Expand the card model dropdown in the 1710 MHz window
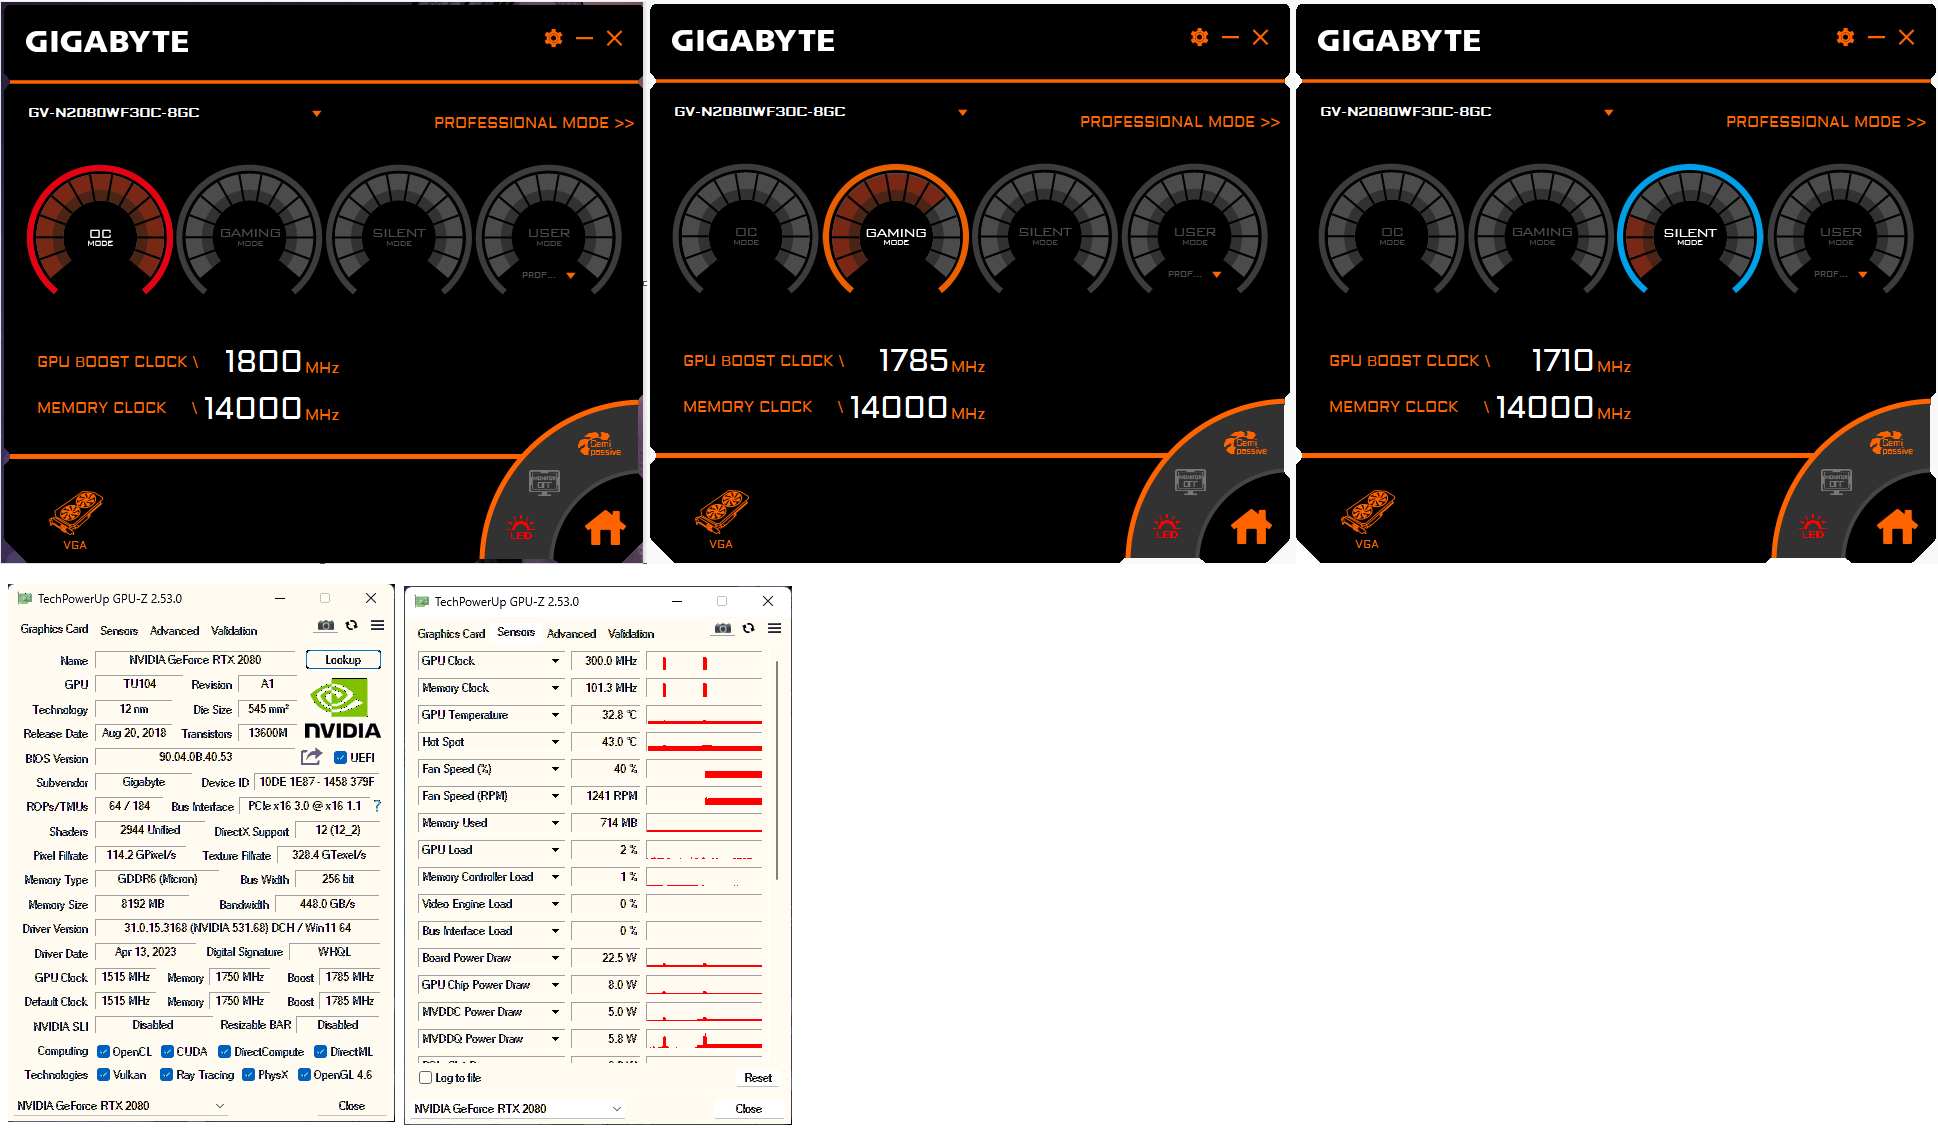 click(1609, 112)
